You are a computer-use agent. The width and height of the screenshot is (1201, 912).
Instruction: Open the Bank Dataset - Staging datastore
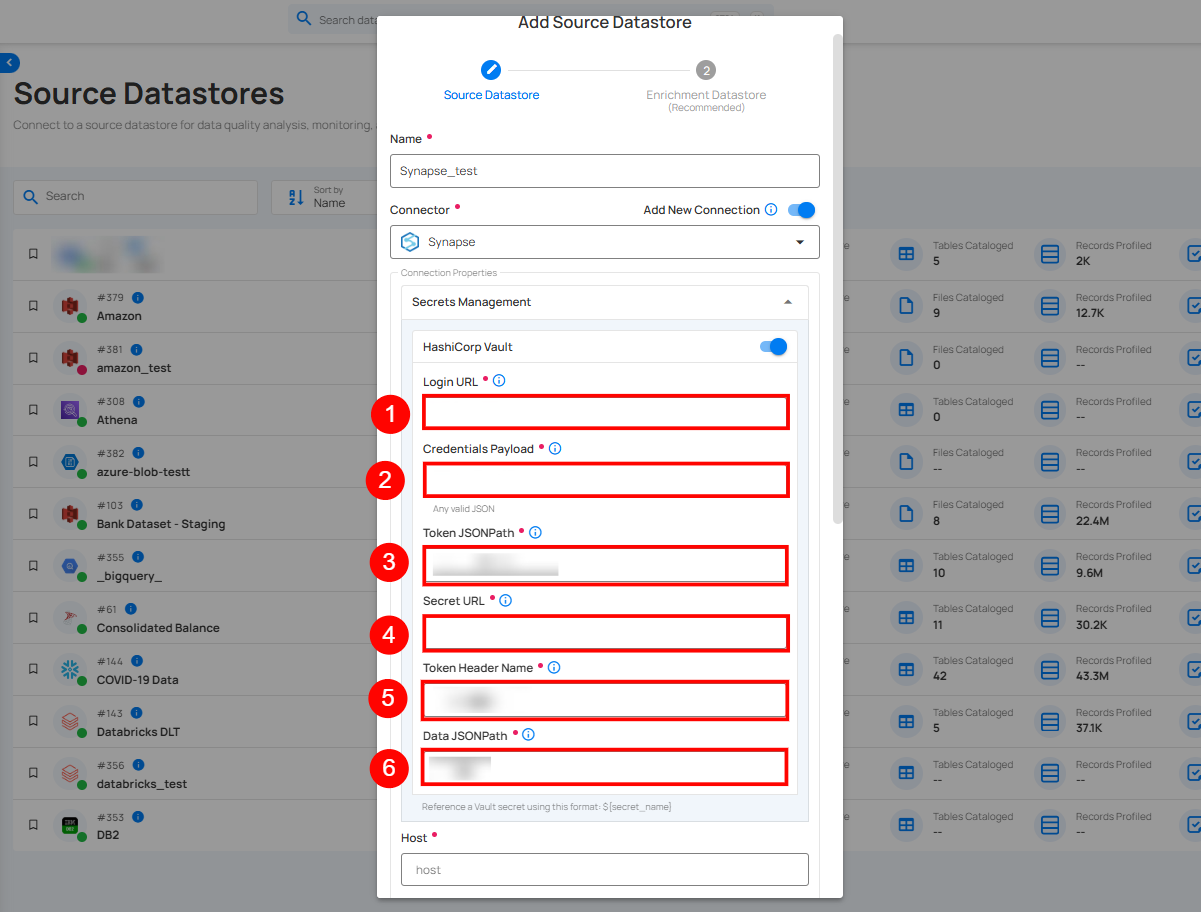click(160, 524)
